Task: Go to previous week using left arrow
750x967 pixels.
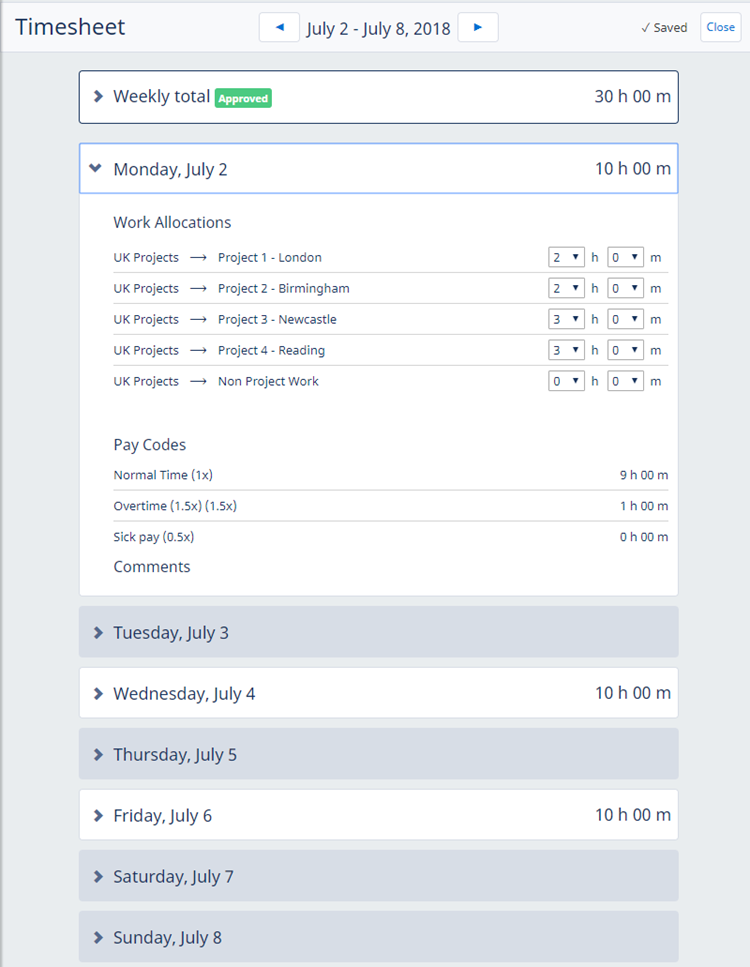Action: [279, 27]
